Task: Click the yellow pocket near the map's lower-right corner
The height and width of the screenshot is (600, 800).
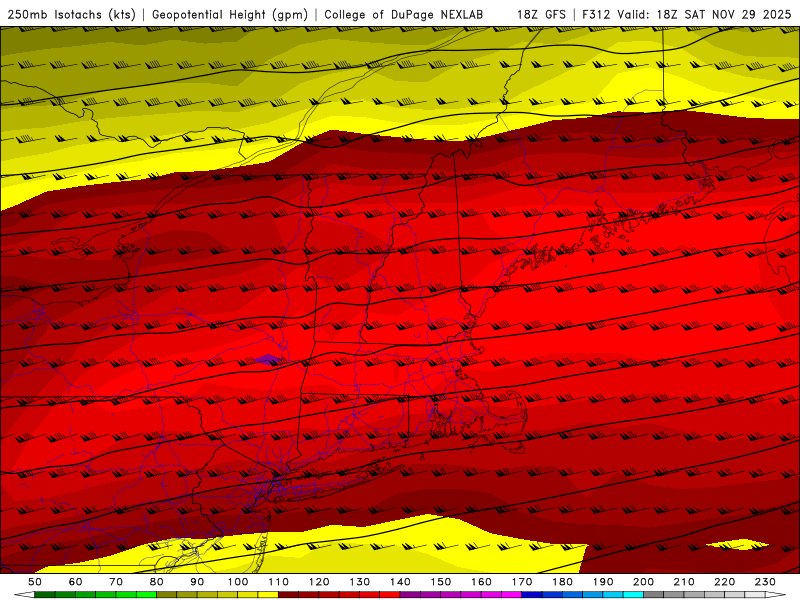Action: 738,545
